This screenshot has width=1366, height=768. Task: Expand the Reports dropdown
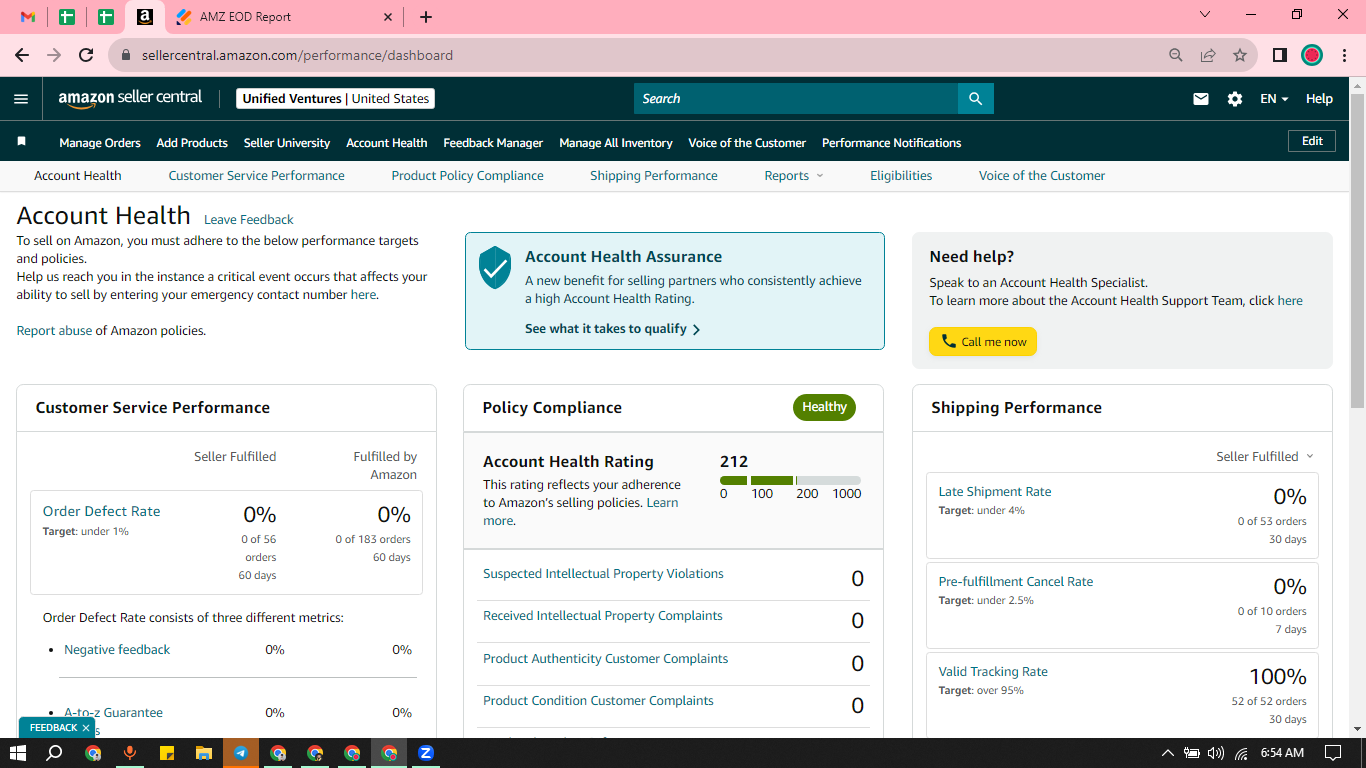(794, 175)
